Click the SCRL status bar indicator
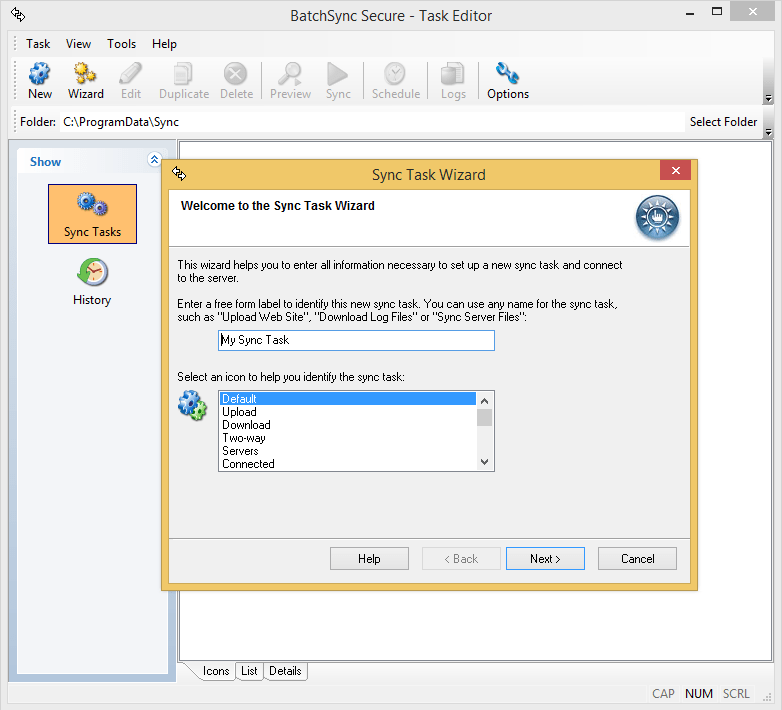Image resolution: width=782 pixels, height=710 pixels. pos(736,694)
